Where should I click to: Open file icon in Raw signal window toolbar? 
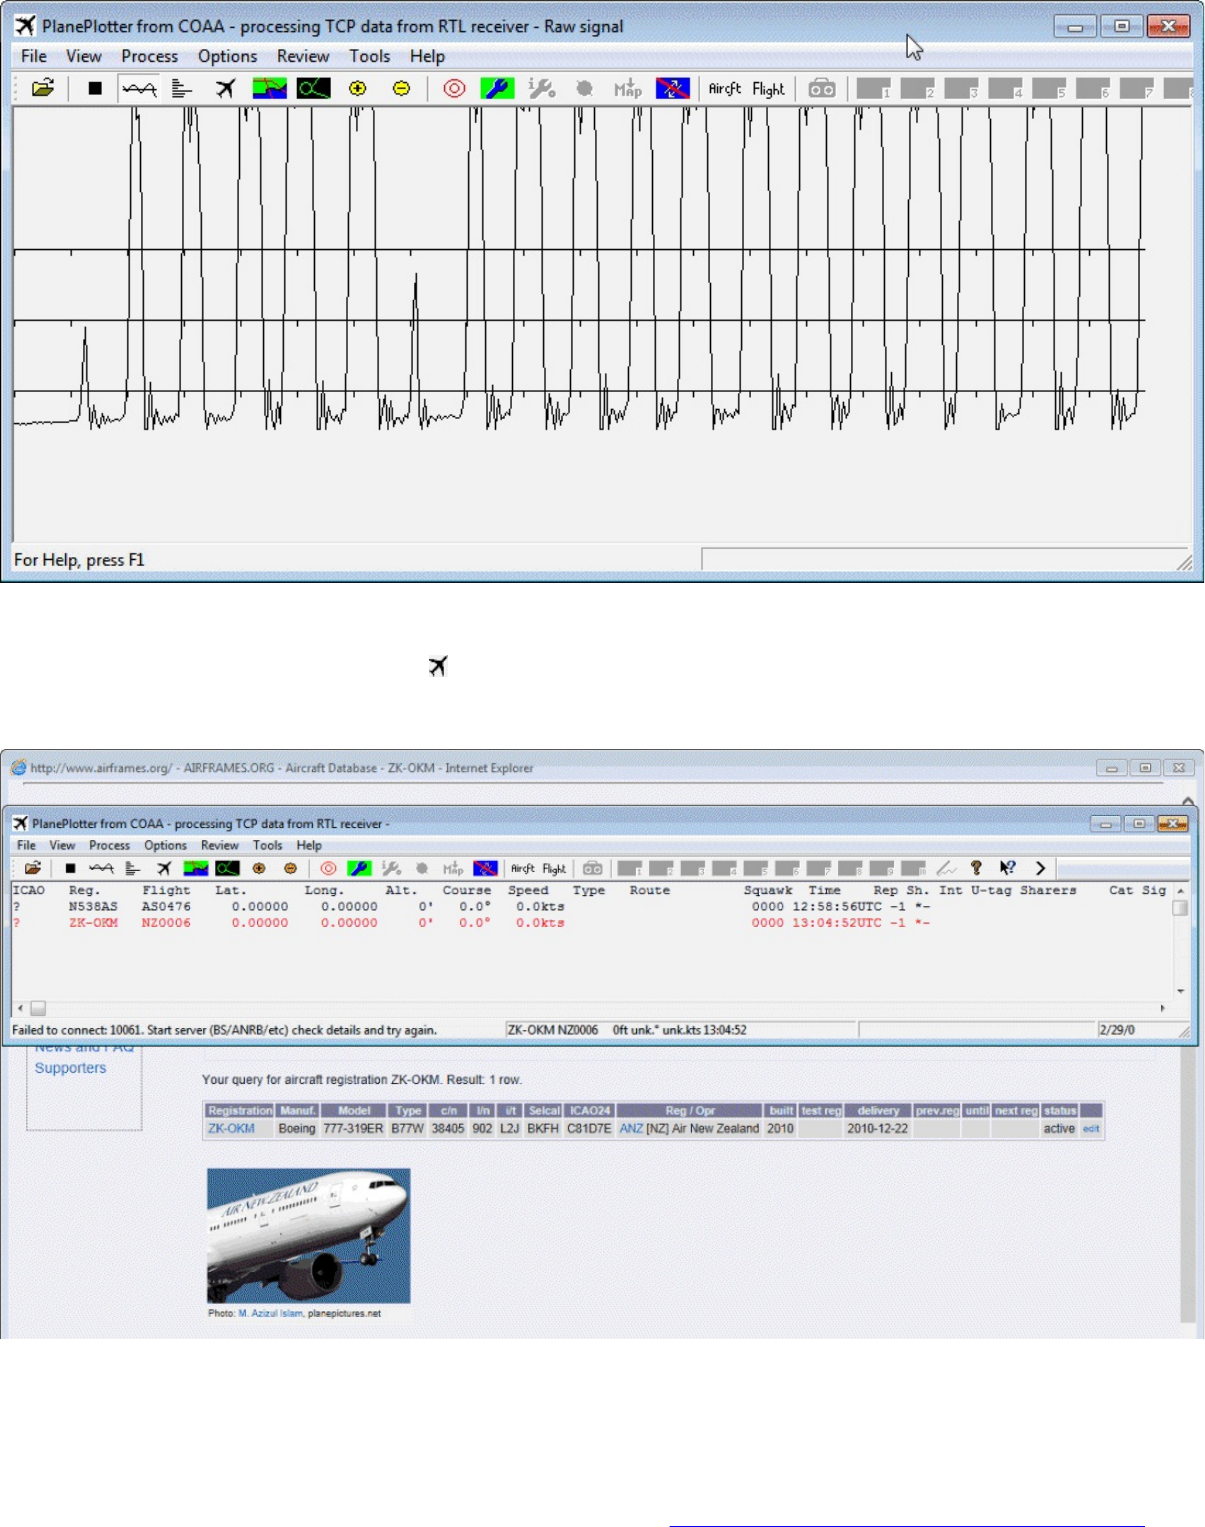[x=42, y=88]
